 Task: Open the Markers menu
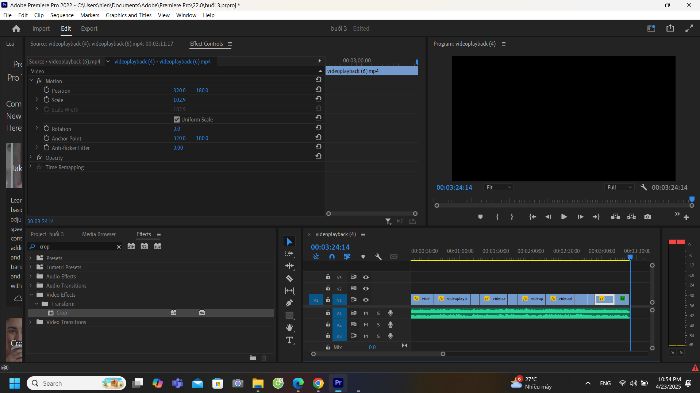pos(90,15)
